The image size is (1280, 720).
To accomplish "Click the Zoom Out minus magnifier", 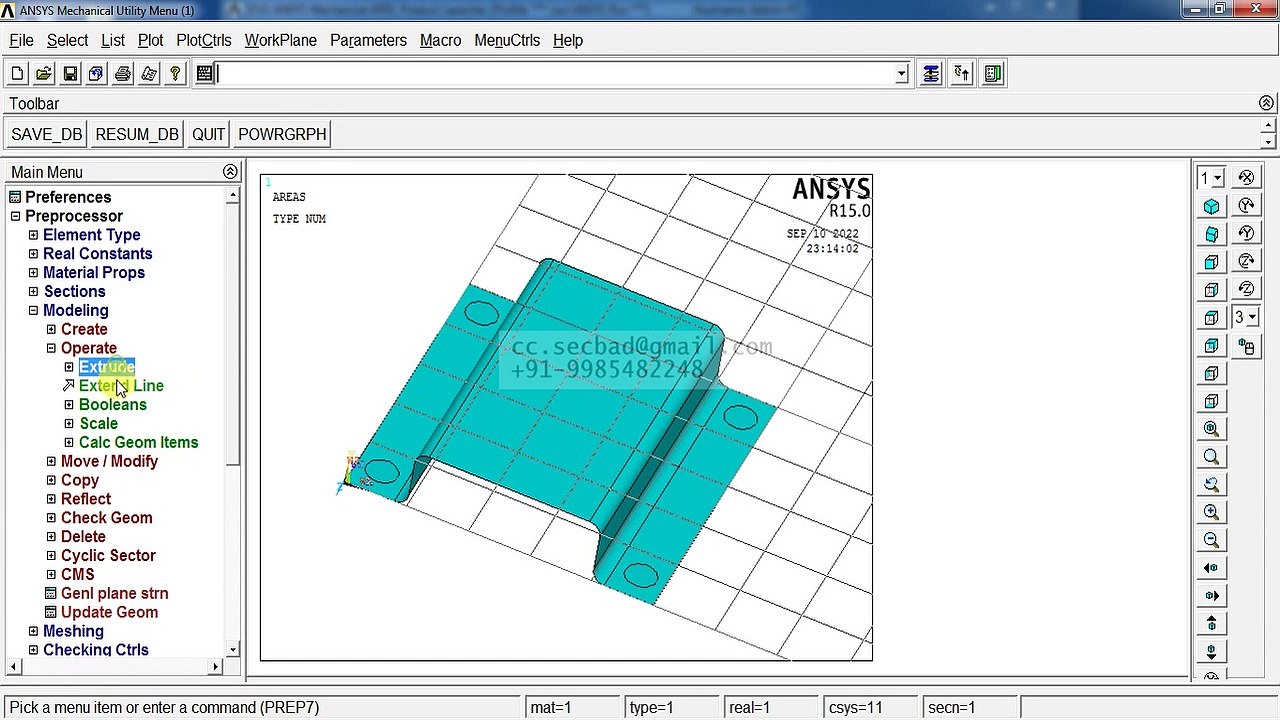I will click(1212, 540).
